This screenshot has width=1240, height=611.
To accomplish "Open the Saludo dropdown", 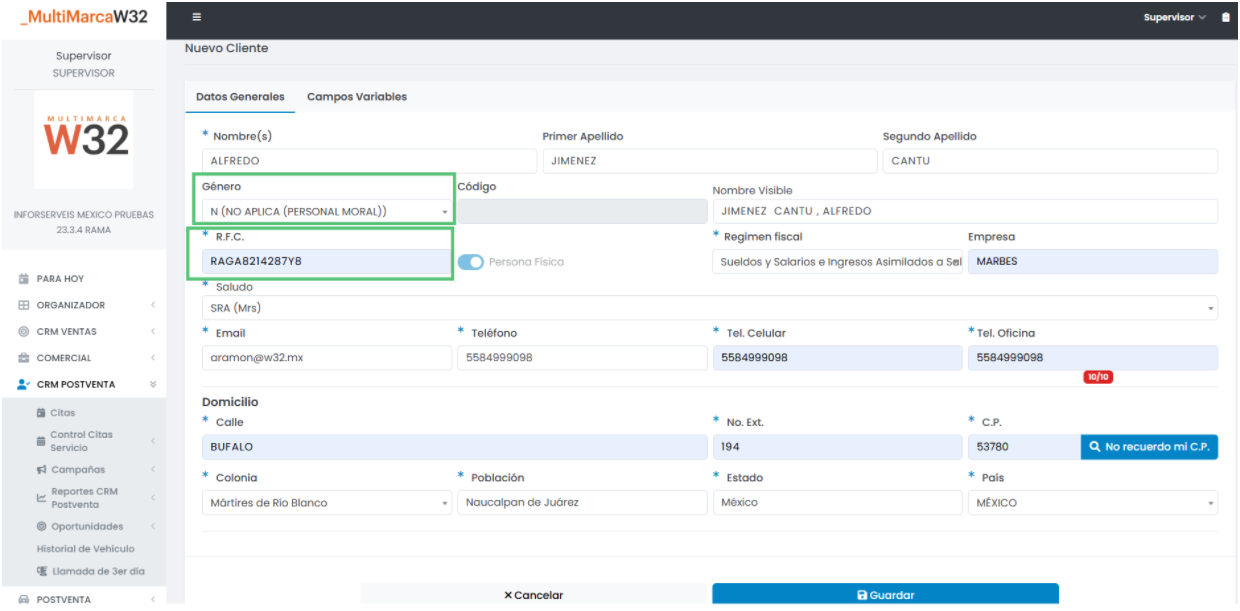I will [709, 308].
